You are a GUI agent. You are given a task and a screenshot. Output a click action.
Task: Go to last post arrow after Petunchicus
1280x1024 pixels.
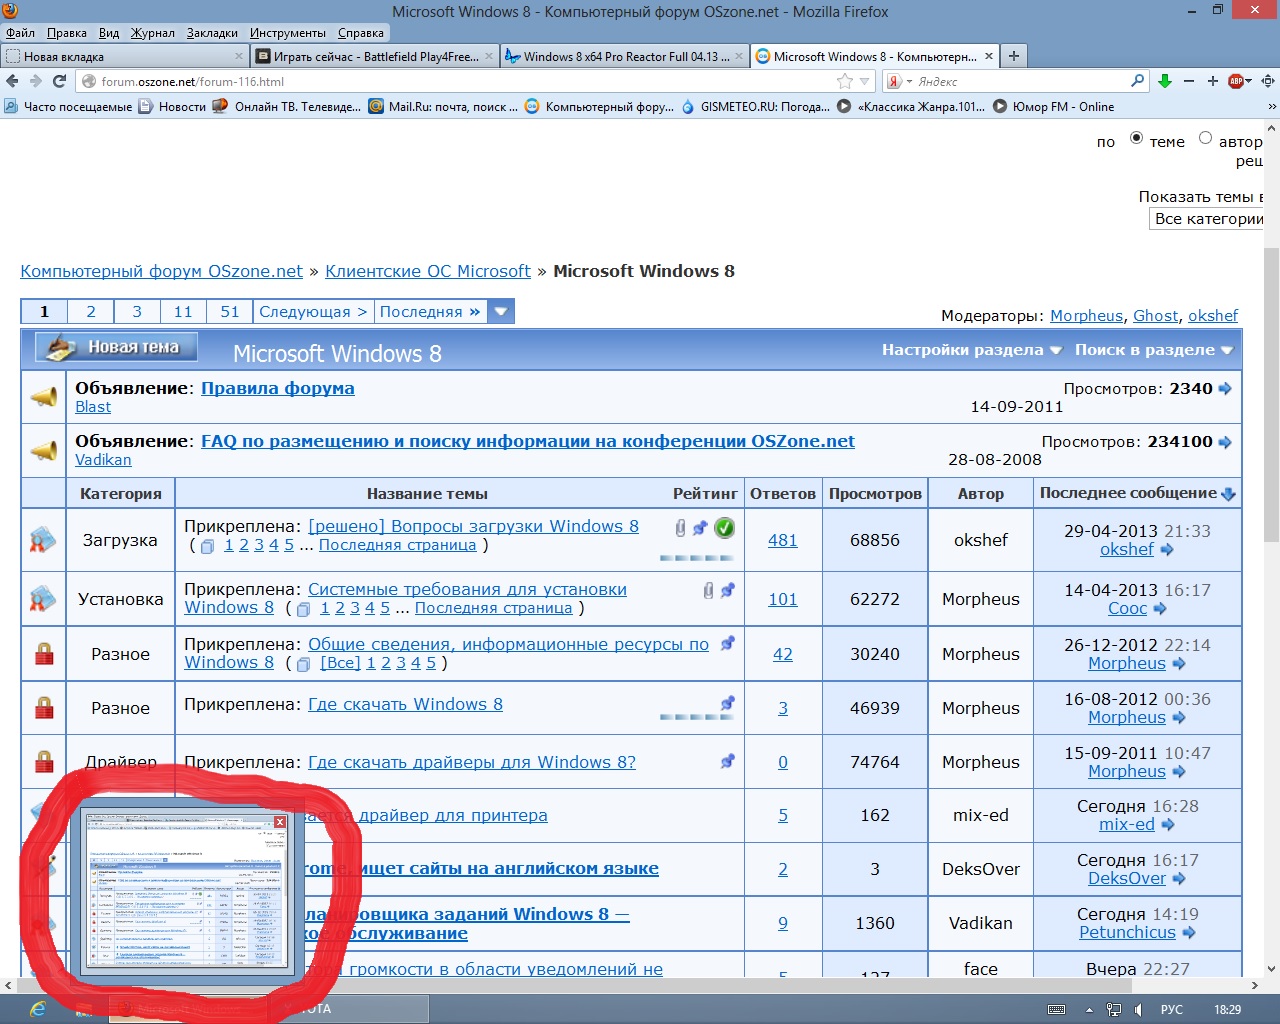coord(1189,933)
